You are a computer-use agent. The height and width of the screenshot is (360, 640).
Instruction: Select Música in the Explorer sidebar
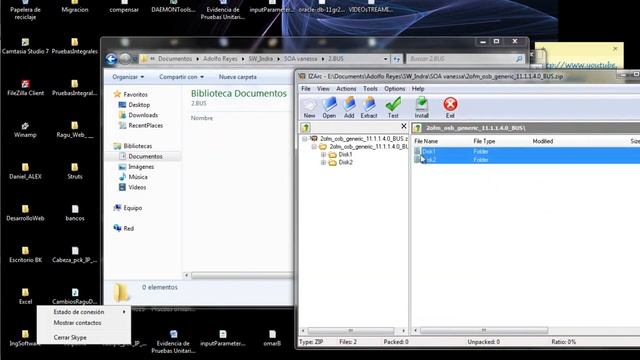pos(138,177)
